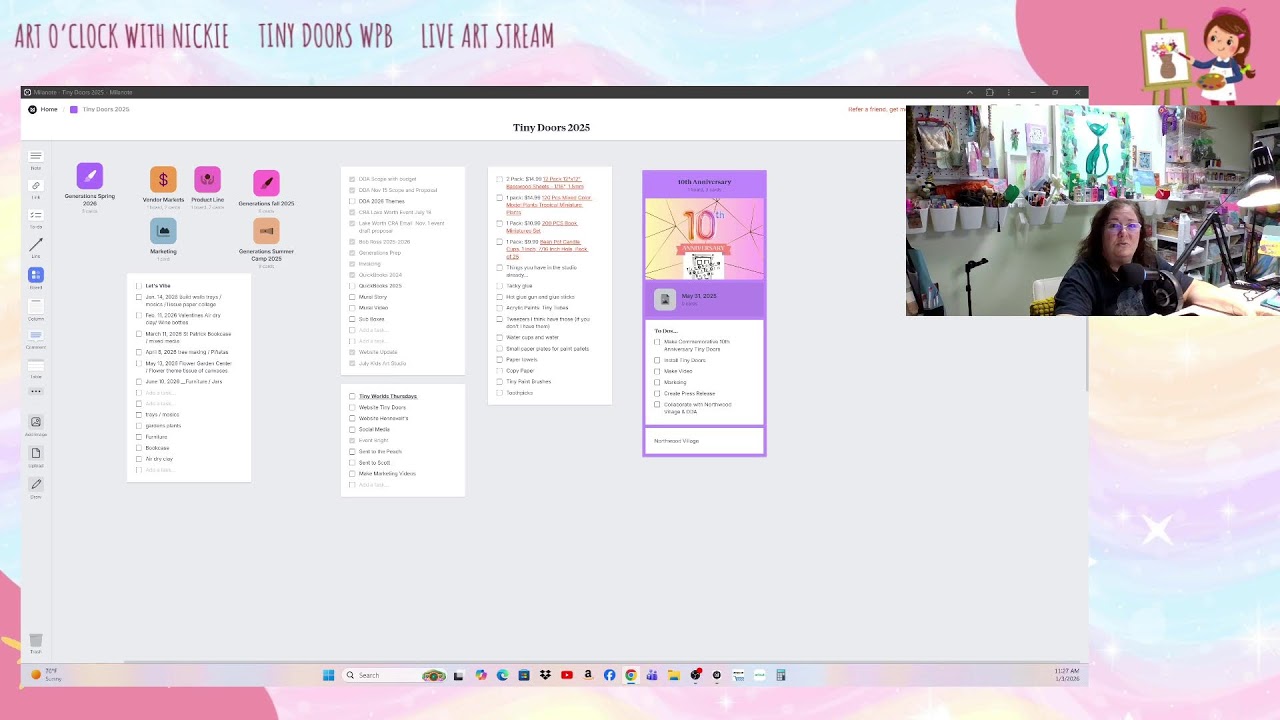Open the Windows Start menu
The height and width of the screenshot is (720, 1280).
pos(328,675)
